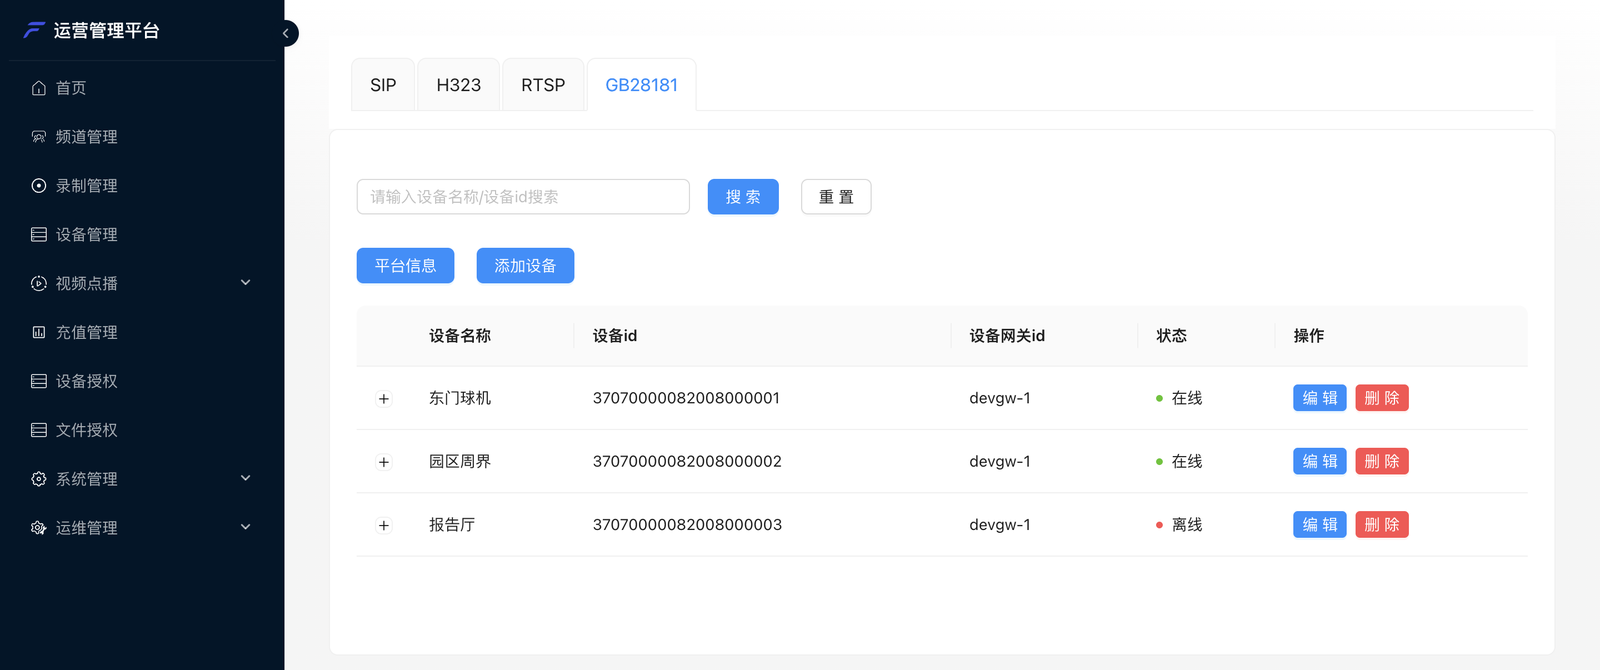Click device id 37070000082008000002
Screen dimensions: 1600x670
pyautogui.click(x=687, y=461)
